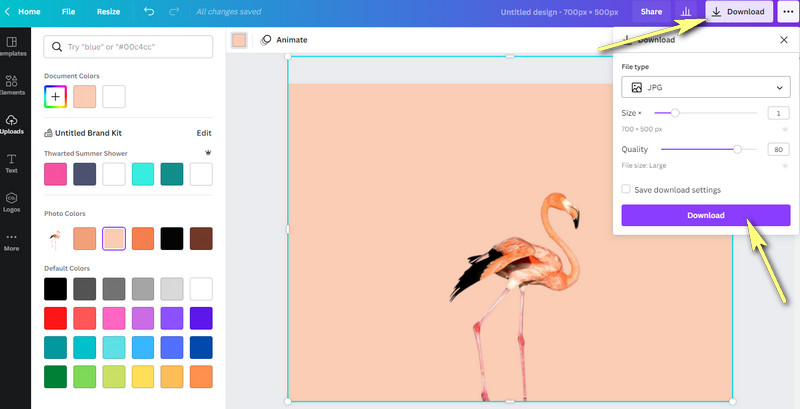
Task: Open the insights bar chart icon
Action: (686, 12)
